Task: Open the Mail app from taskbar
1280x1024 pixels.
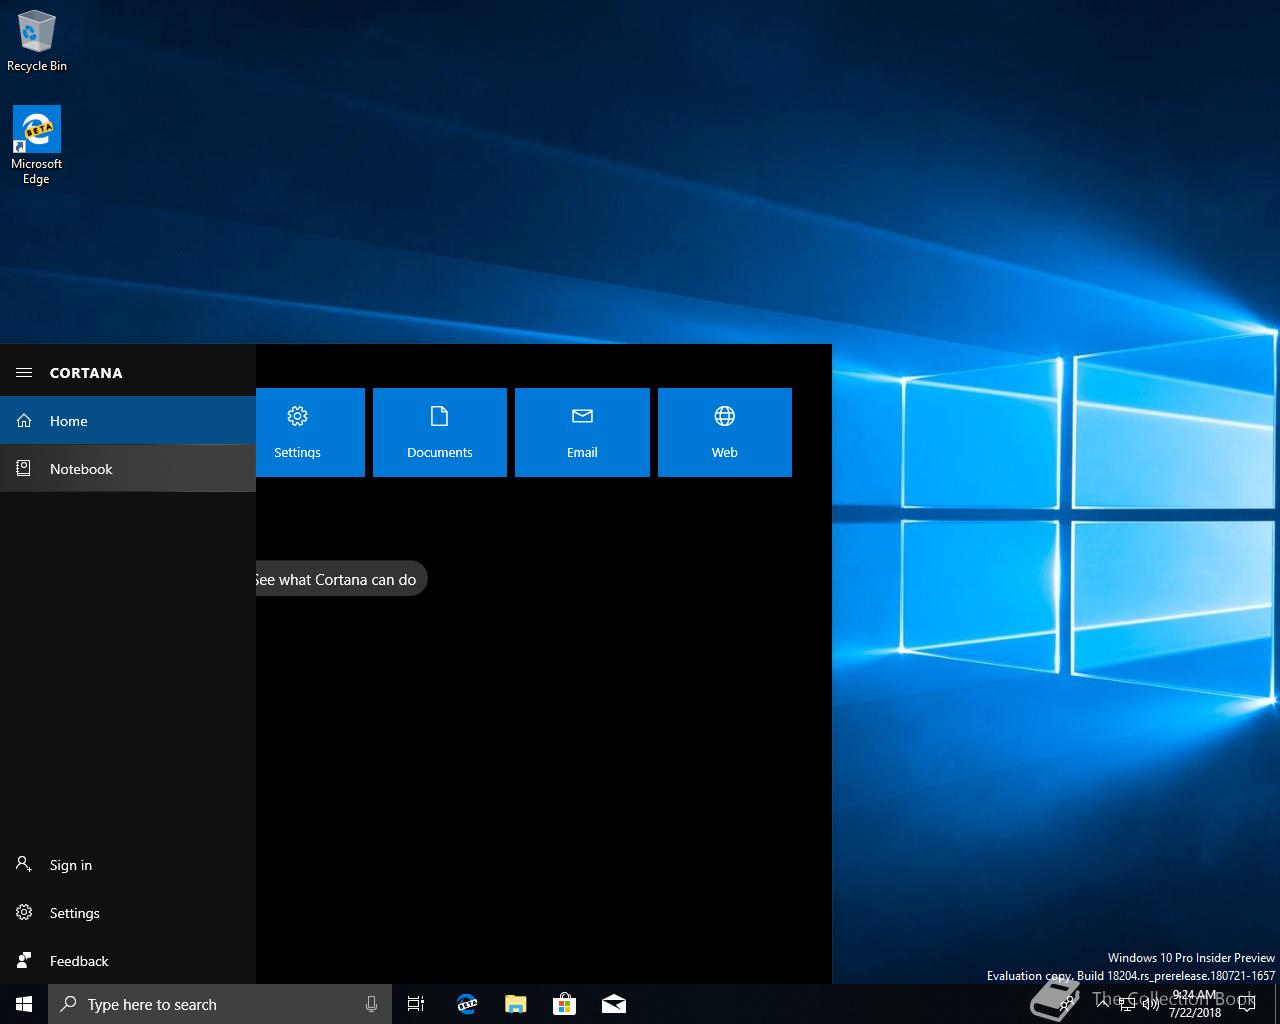Action: [614, 1004]
